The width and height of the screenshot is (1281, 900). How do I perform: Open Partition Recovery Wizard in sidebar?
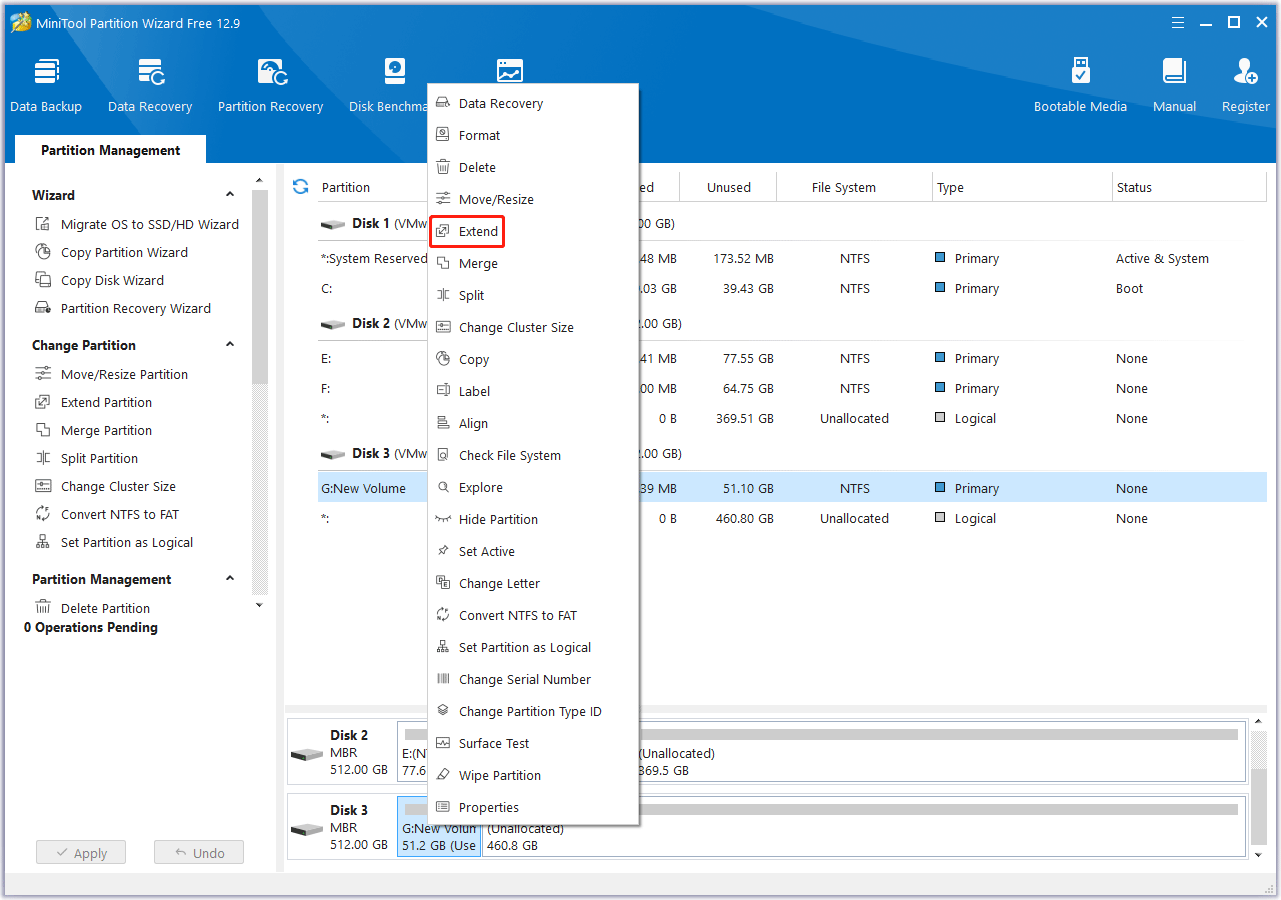pyautogui.click(x=123, y=308)
